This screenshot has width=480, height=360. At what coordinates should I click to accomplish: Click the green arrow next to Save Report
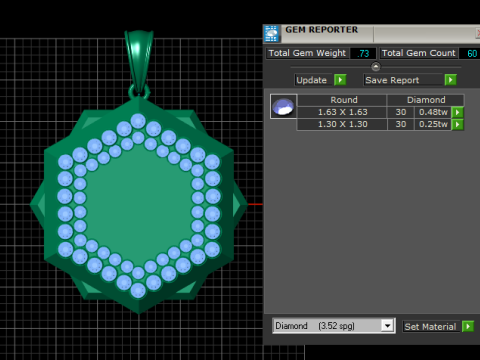tap(450, 80)
